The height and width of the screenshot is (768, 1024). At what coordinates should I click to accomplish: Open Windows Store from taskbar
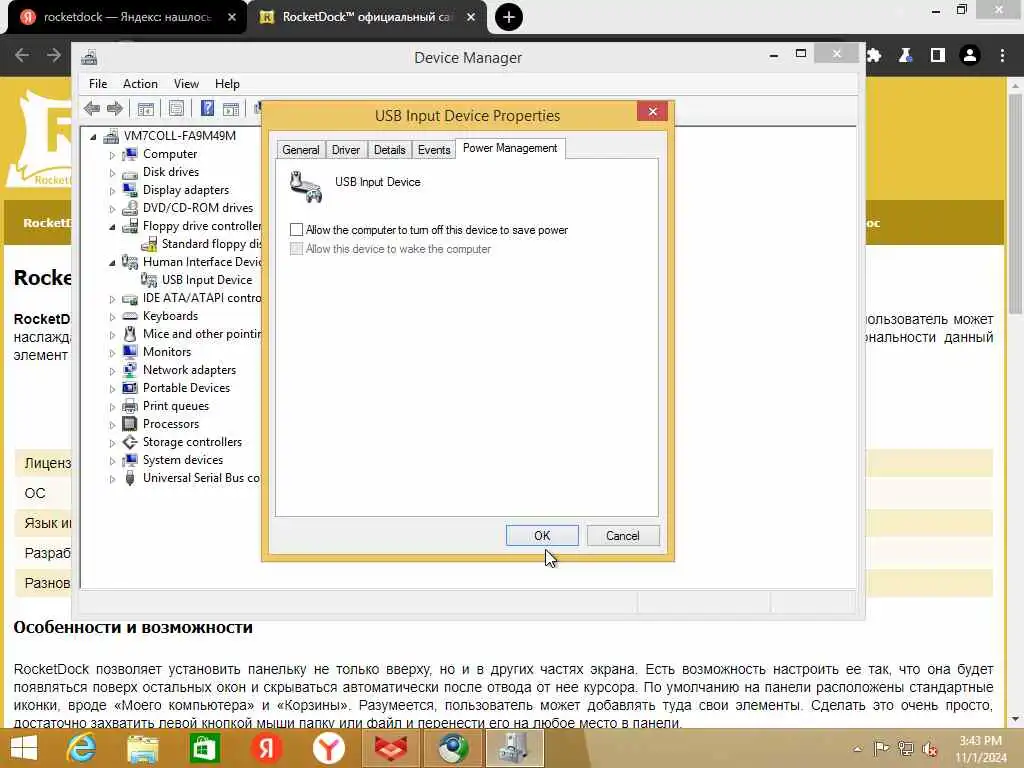pos(204,748)
